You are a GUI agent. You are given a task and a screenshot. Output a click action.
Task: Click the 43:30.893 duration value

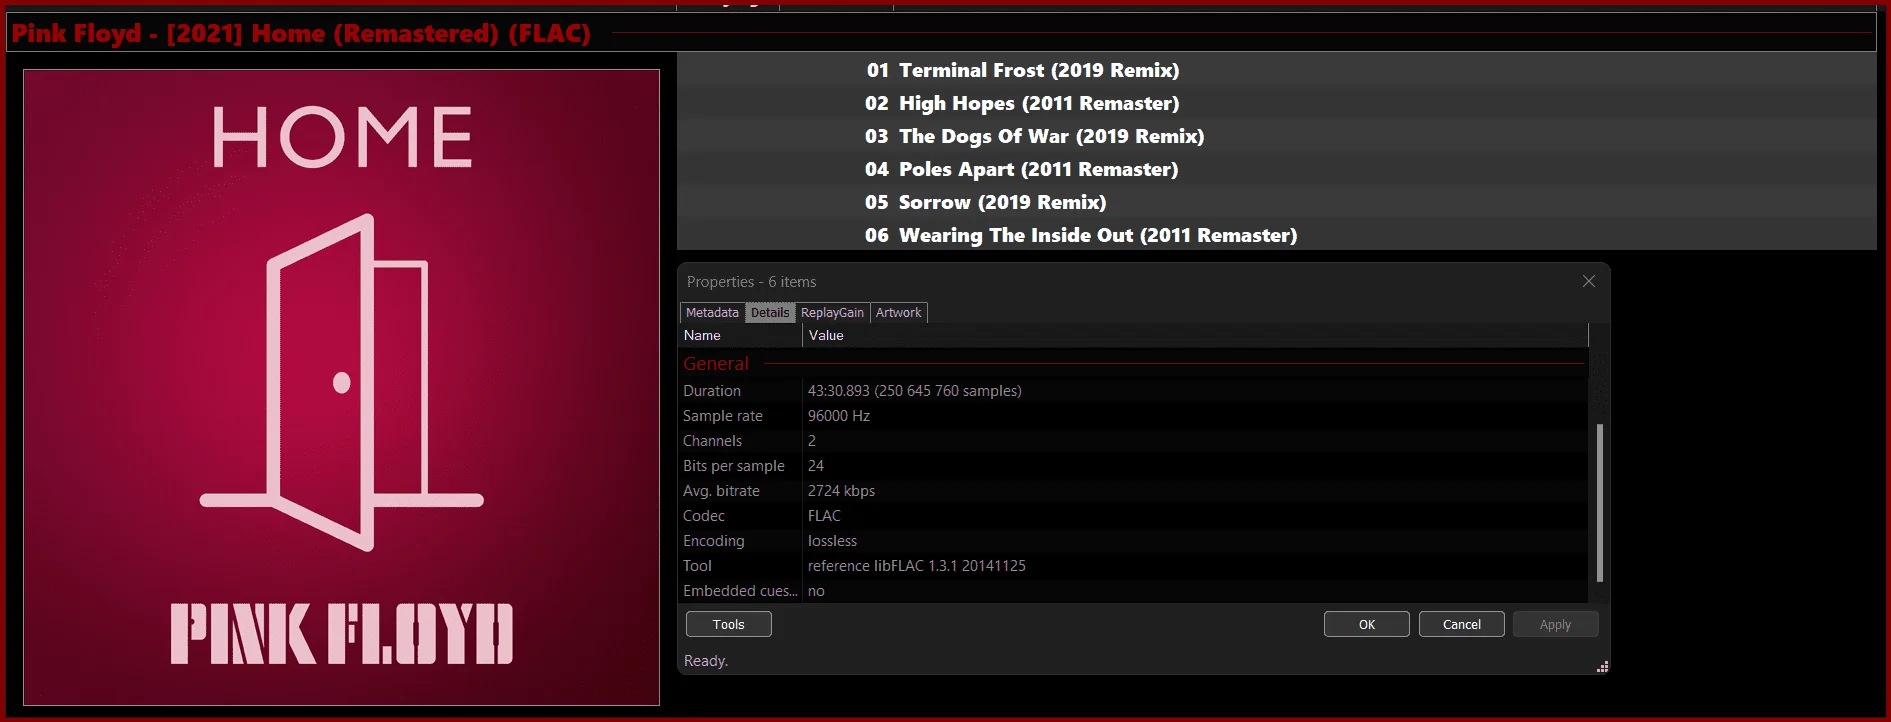(x=915, y=391)
